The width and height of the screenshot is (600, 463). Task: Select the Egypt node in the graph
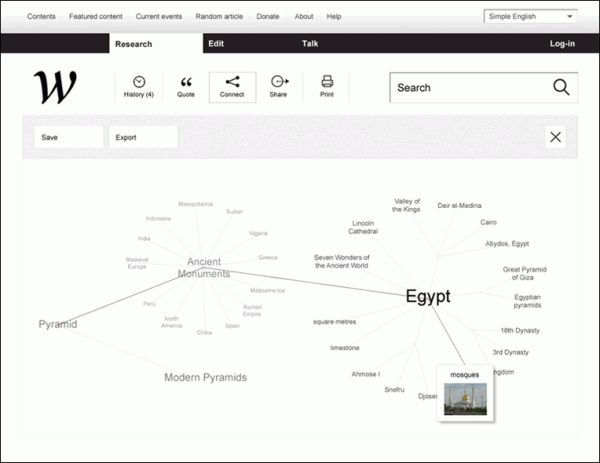[x=428, y=297]
